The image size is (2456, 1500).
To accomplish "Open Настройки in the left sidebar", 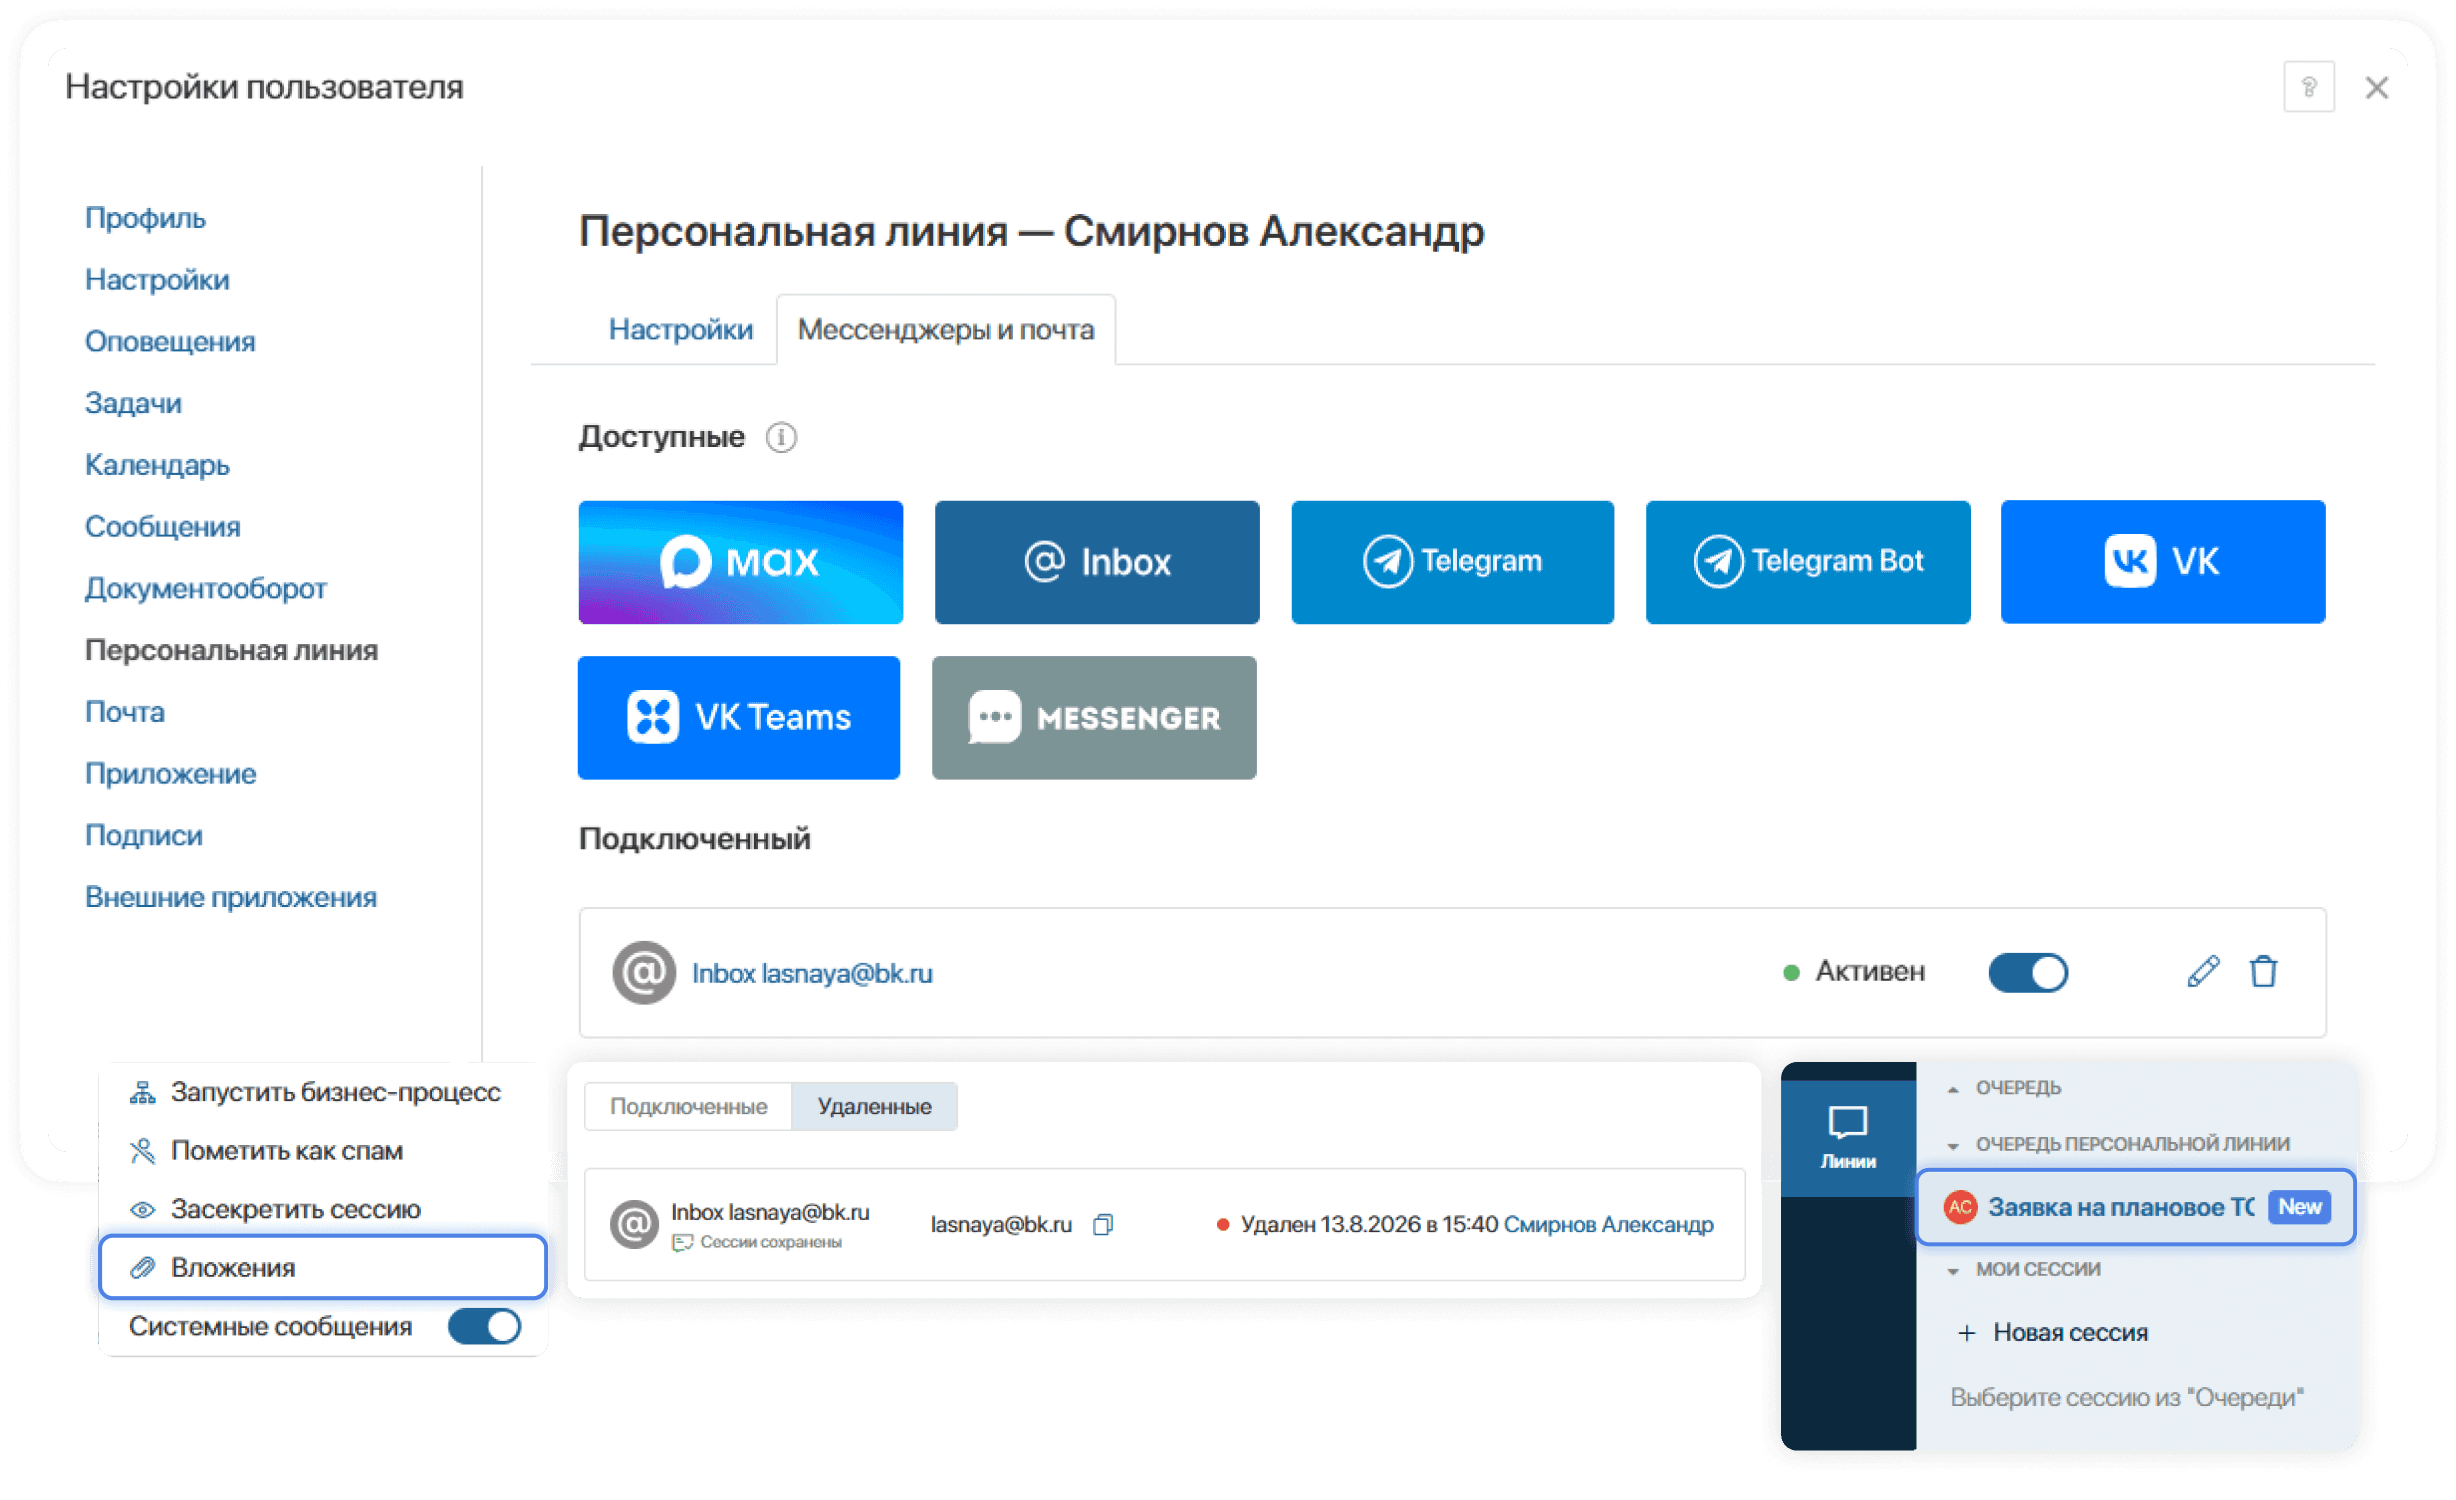I will pos(157,280).
